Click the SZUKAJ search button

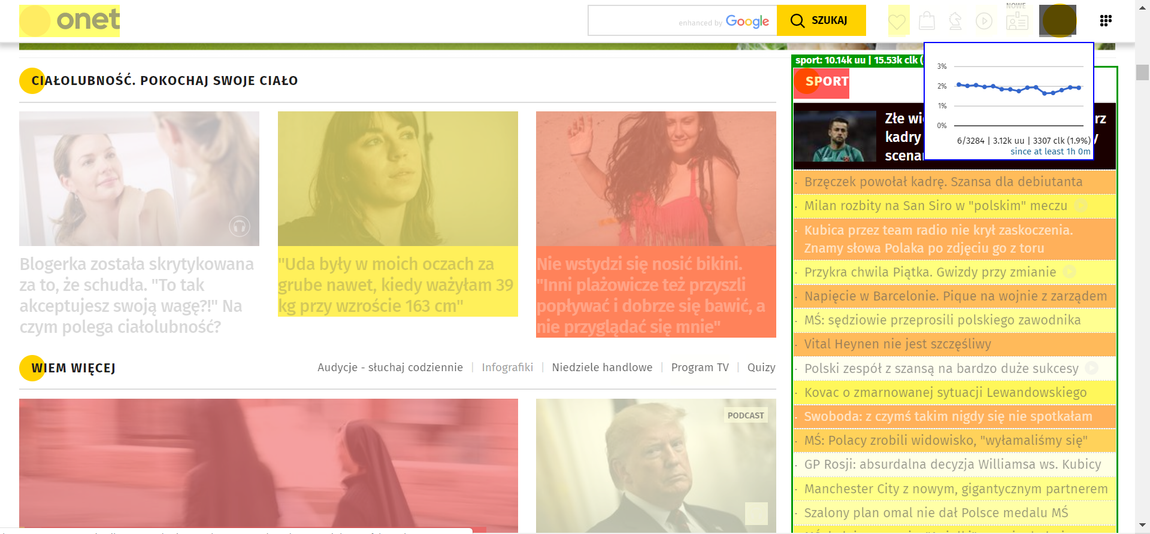(x=821, y=21)
